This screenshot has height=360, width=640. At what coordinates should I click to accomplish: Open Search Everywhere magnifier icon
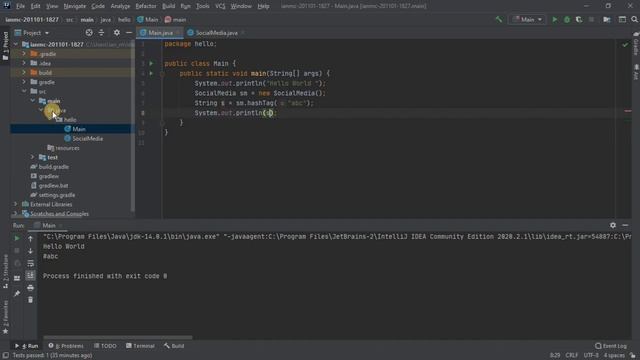[x=634, y=20]
